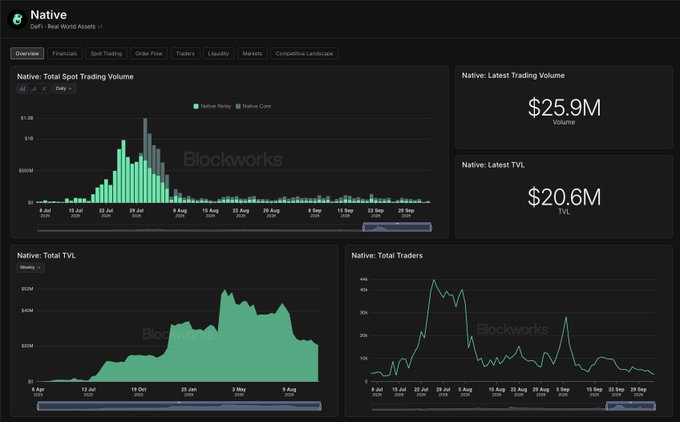Image resolution: width=680 pixels, height=422 pixels.
Task: Click the Total TVL range slider bar
Action: tap(179, 406)
